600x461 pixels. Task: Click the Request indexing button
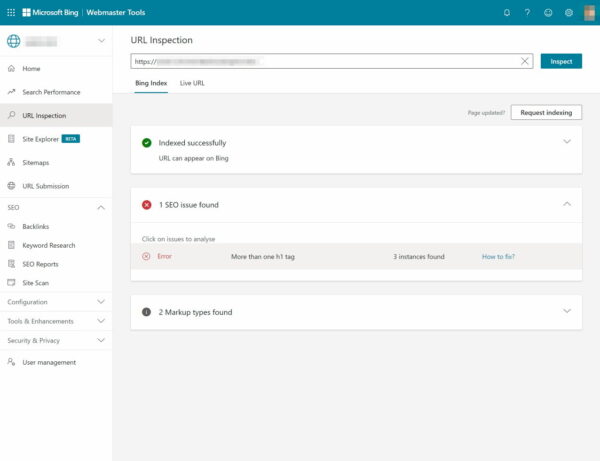pos(546,113)
